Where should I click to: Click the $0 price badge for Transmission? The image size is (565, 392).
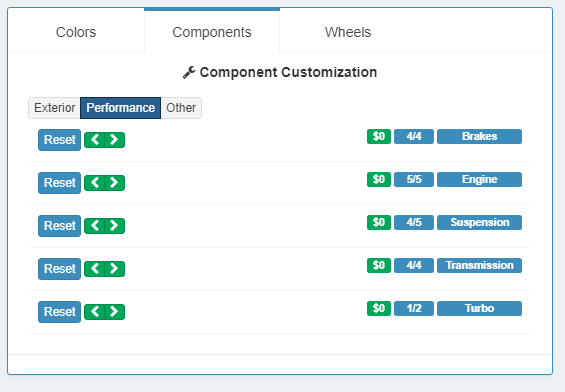point(379,266)
